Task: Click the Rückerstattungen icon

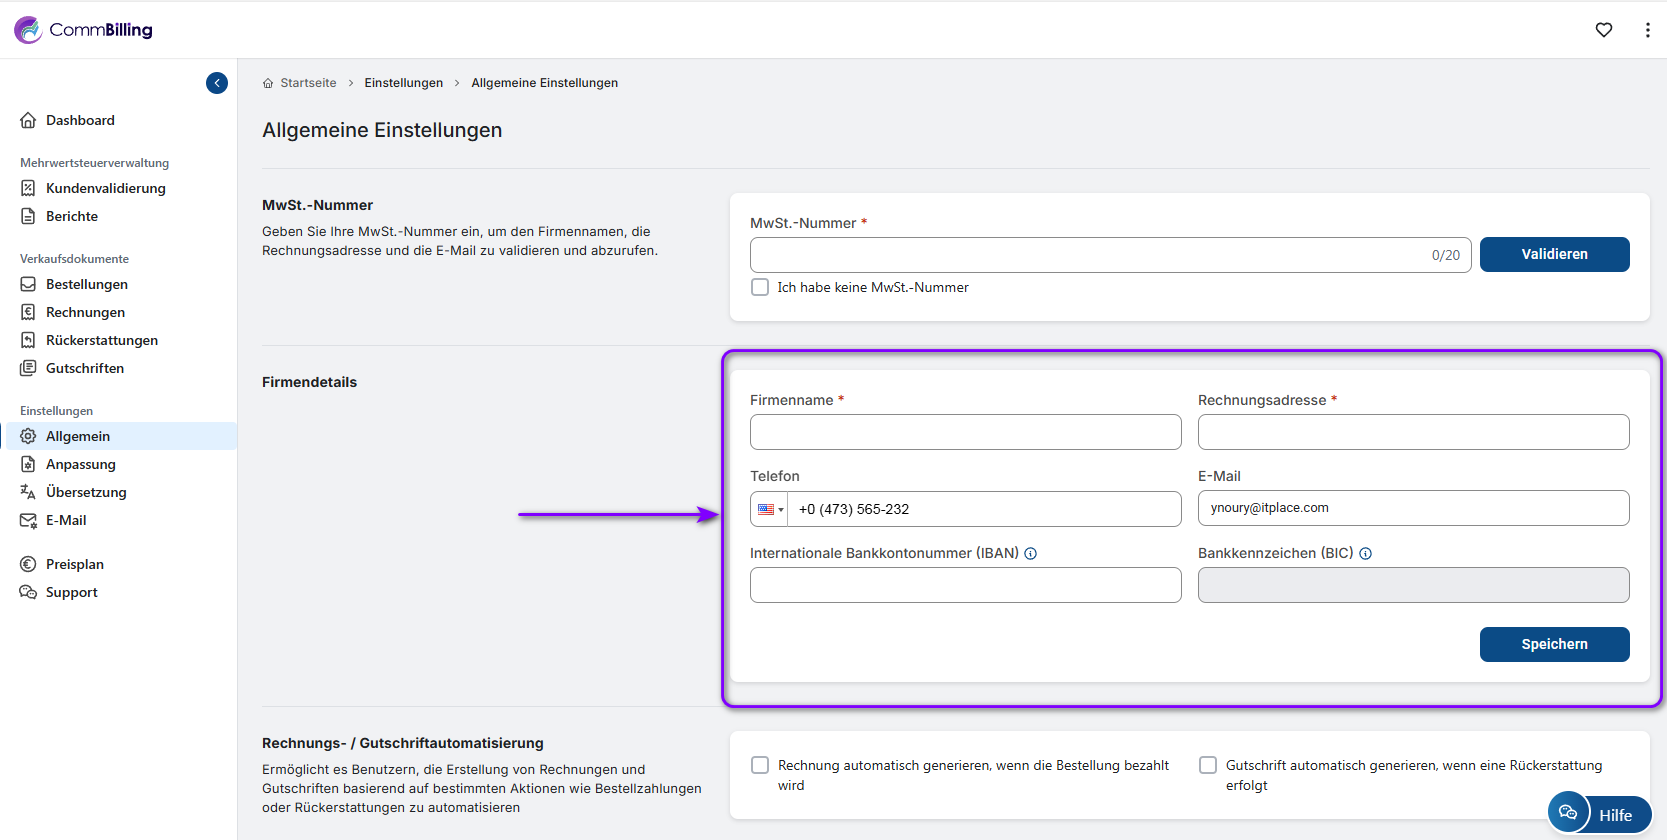Action: [28, 340]
